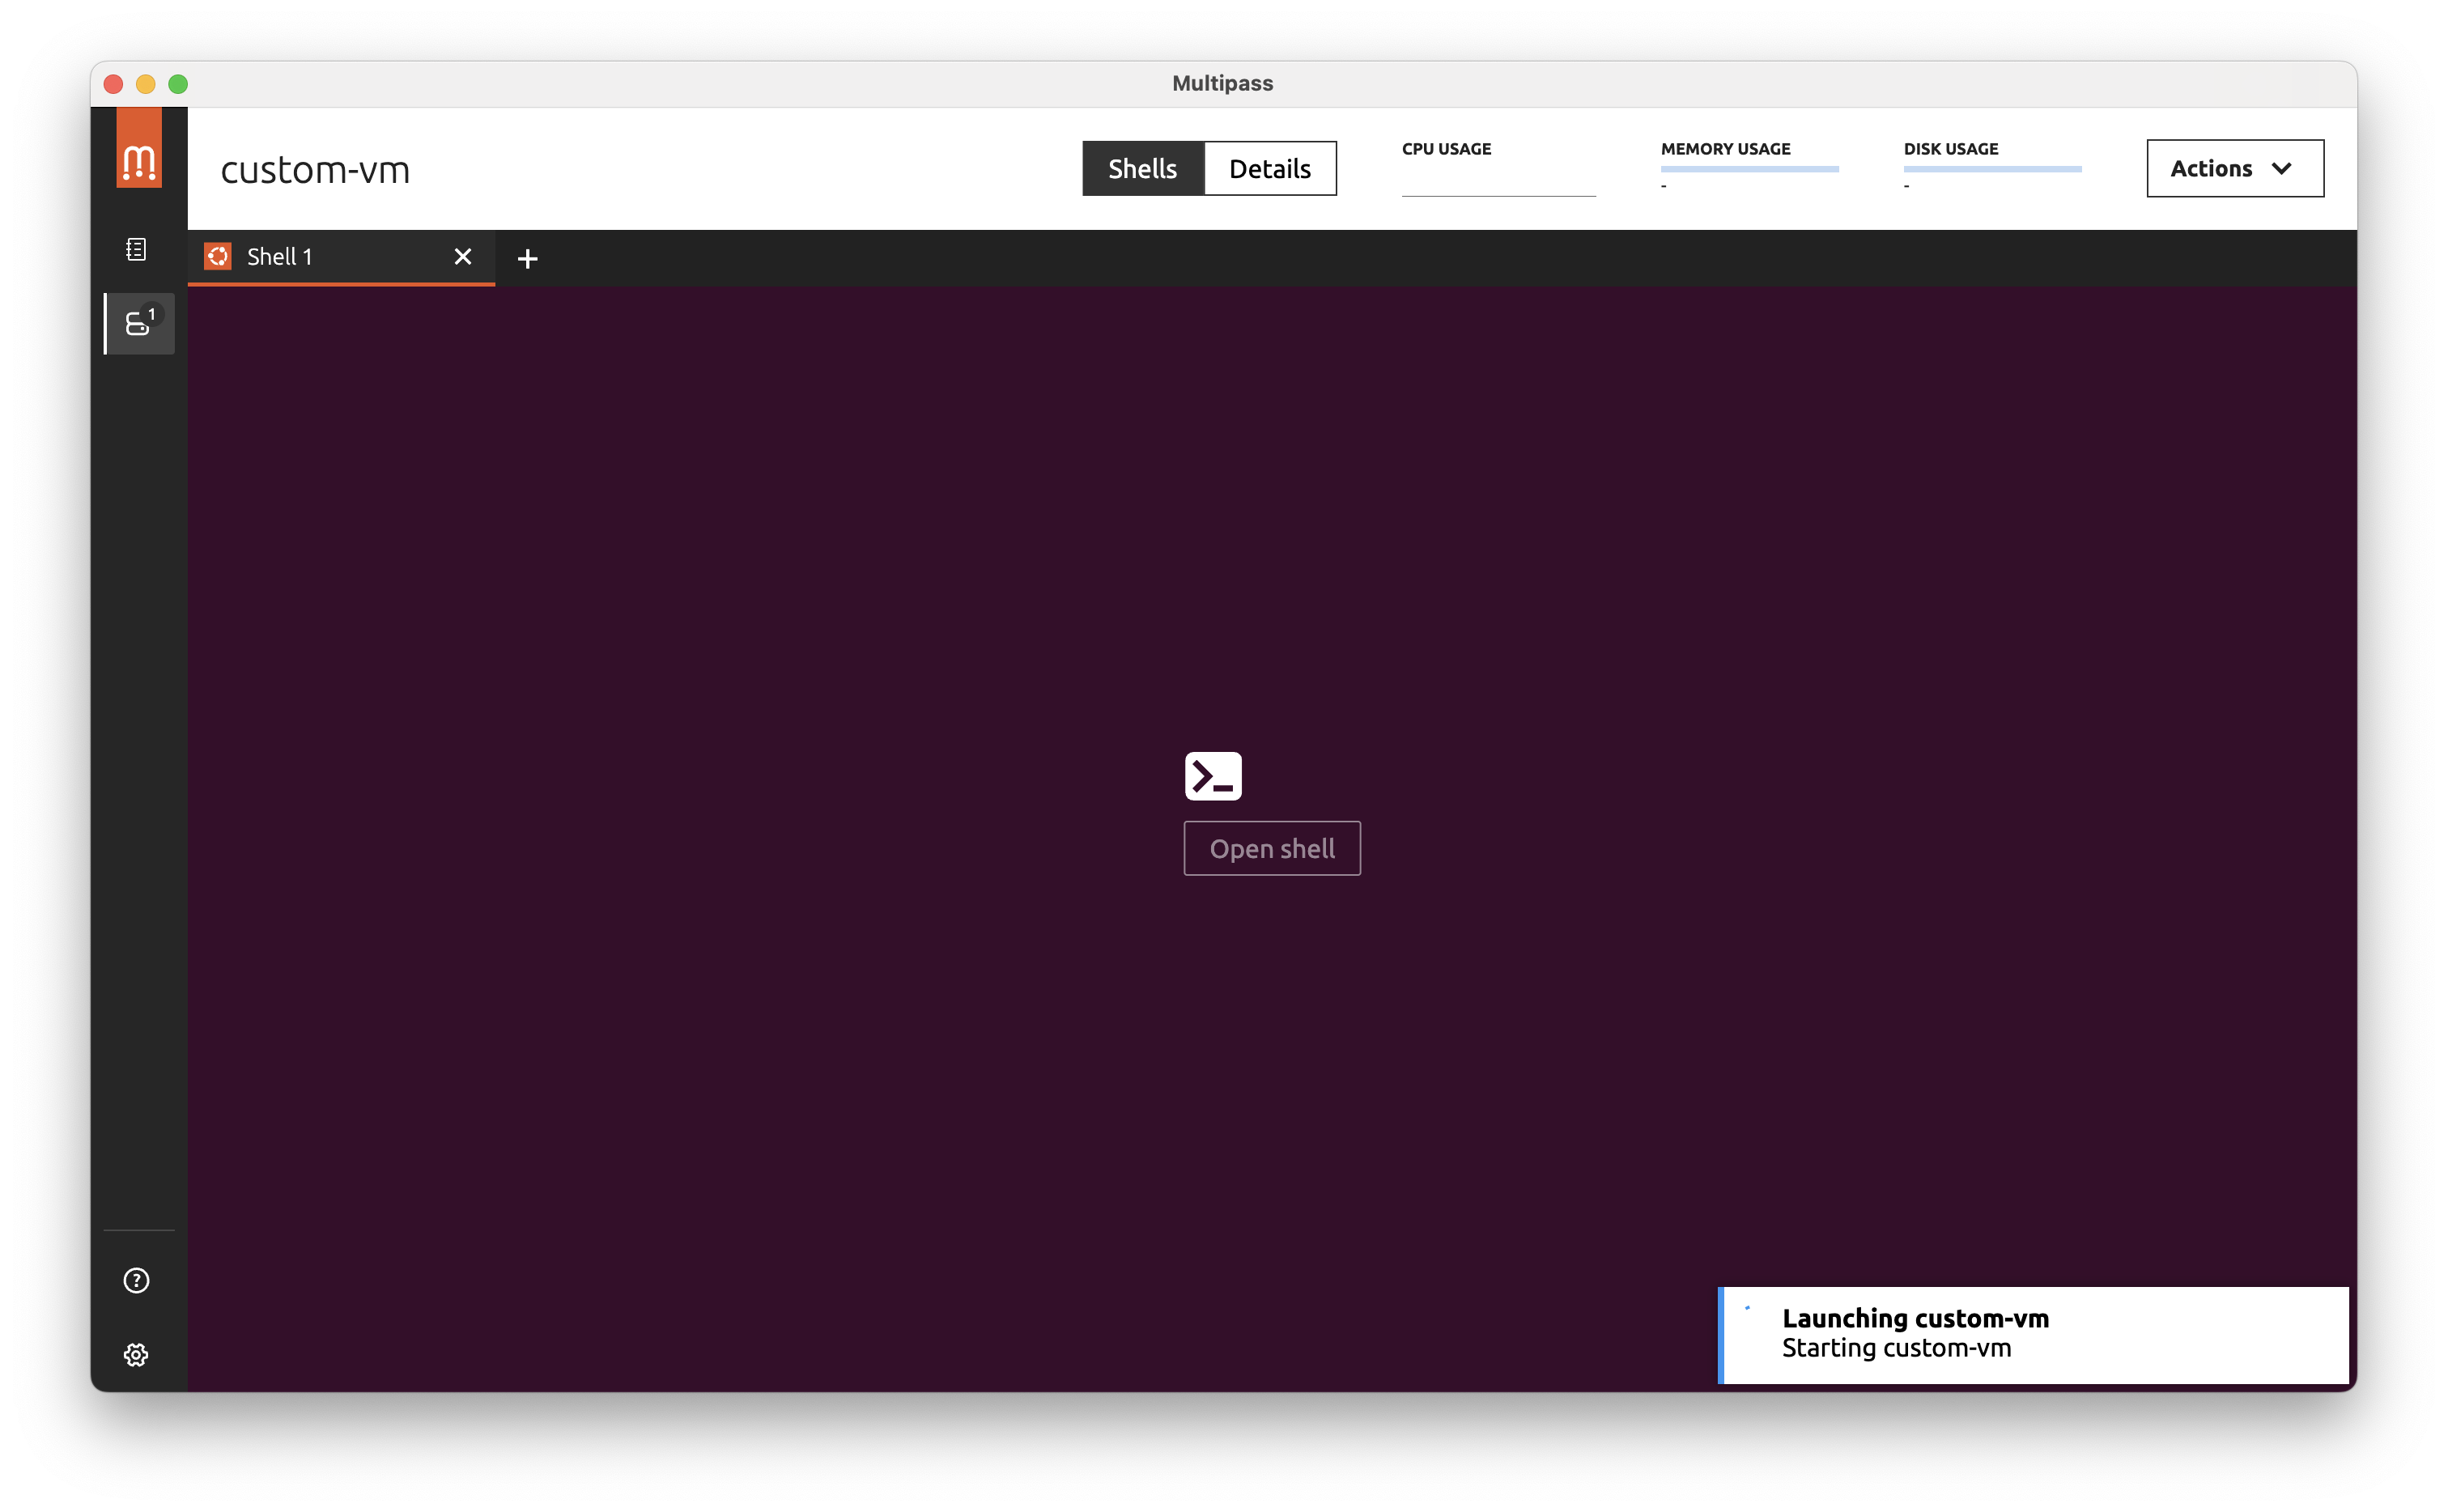2448x1512 pixels.
Task: Open the help question mark icon
Action: tap(137, 1280)
